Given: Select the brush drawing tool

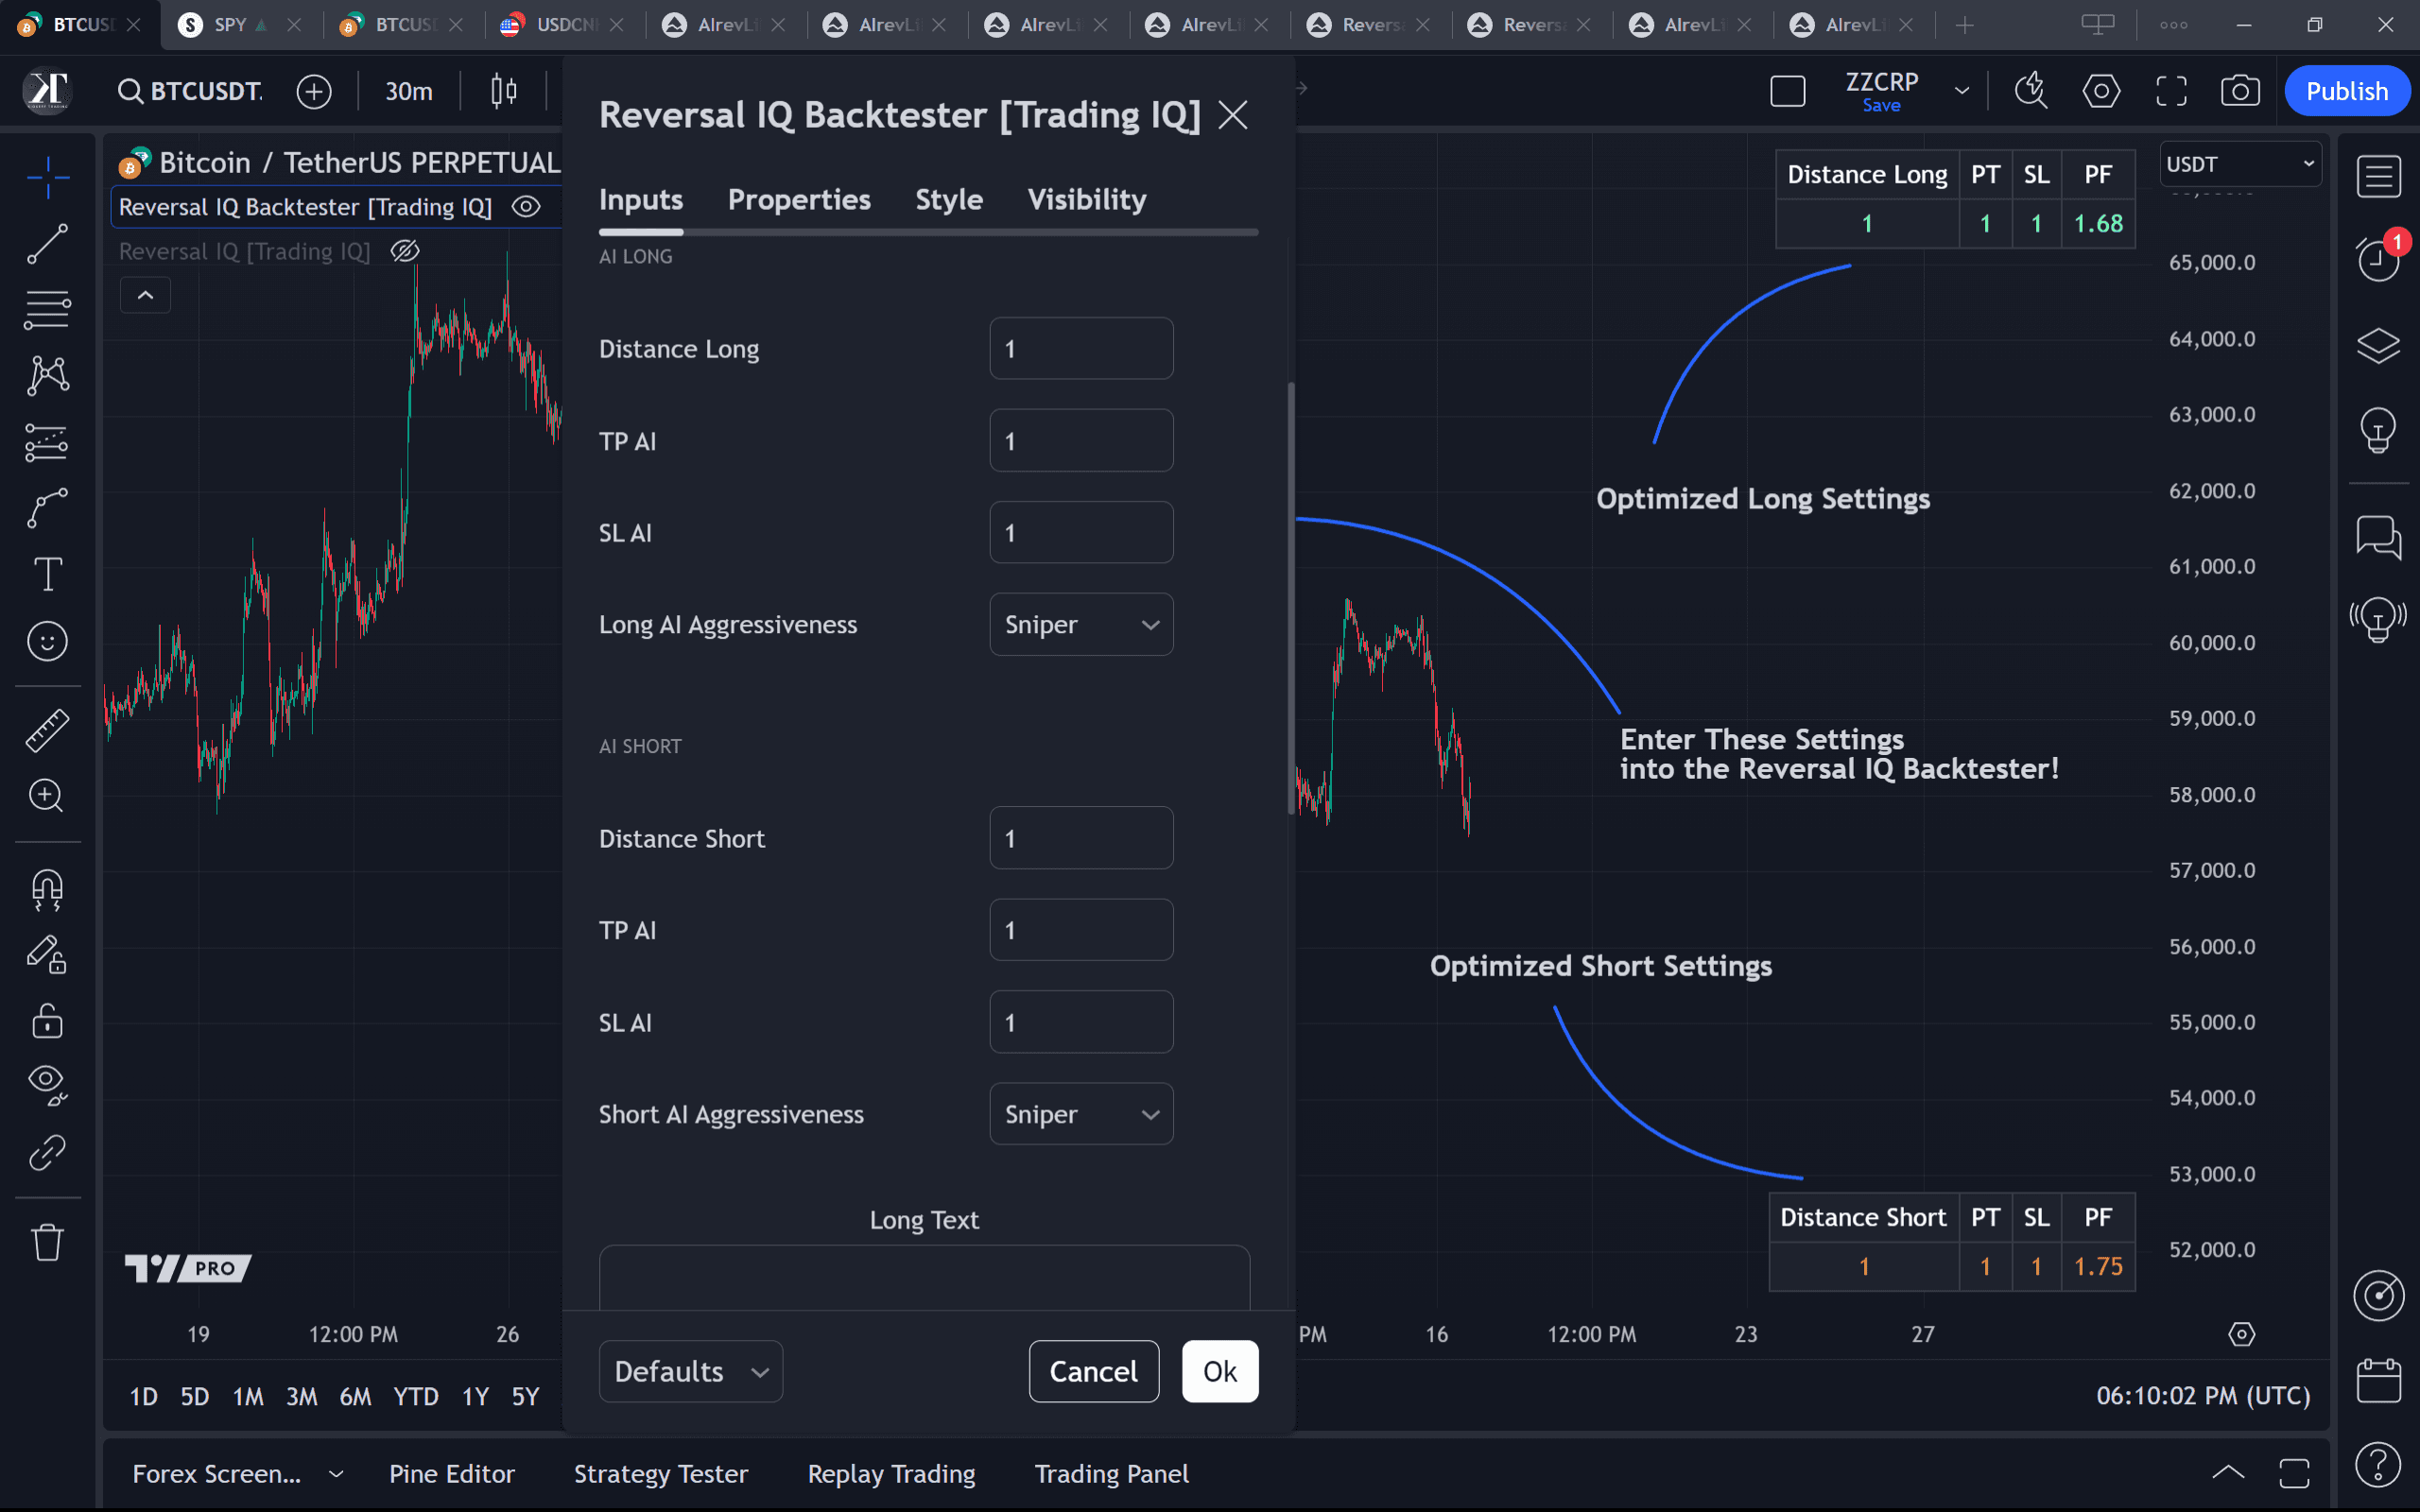Looking at the screenshot, I should (47, 508).
